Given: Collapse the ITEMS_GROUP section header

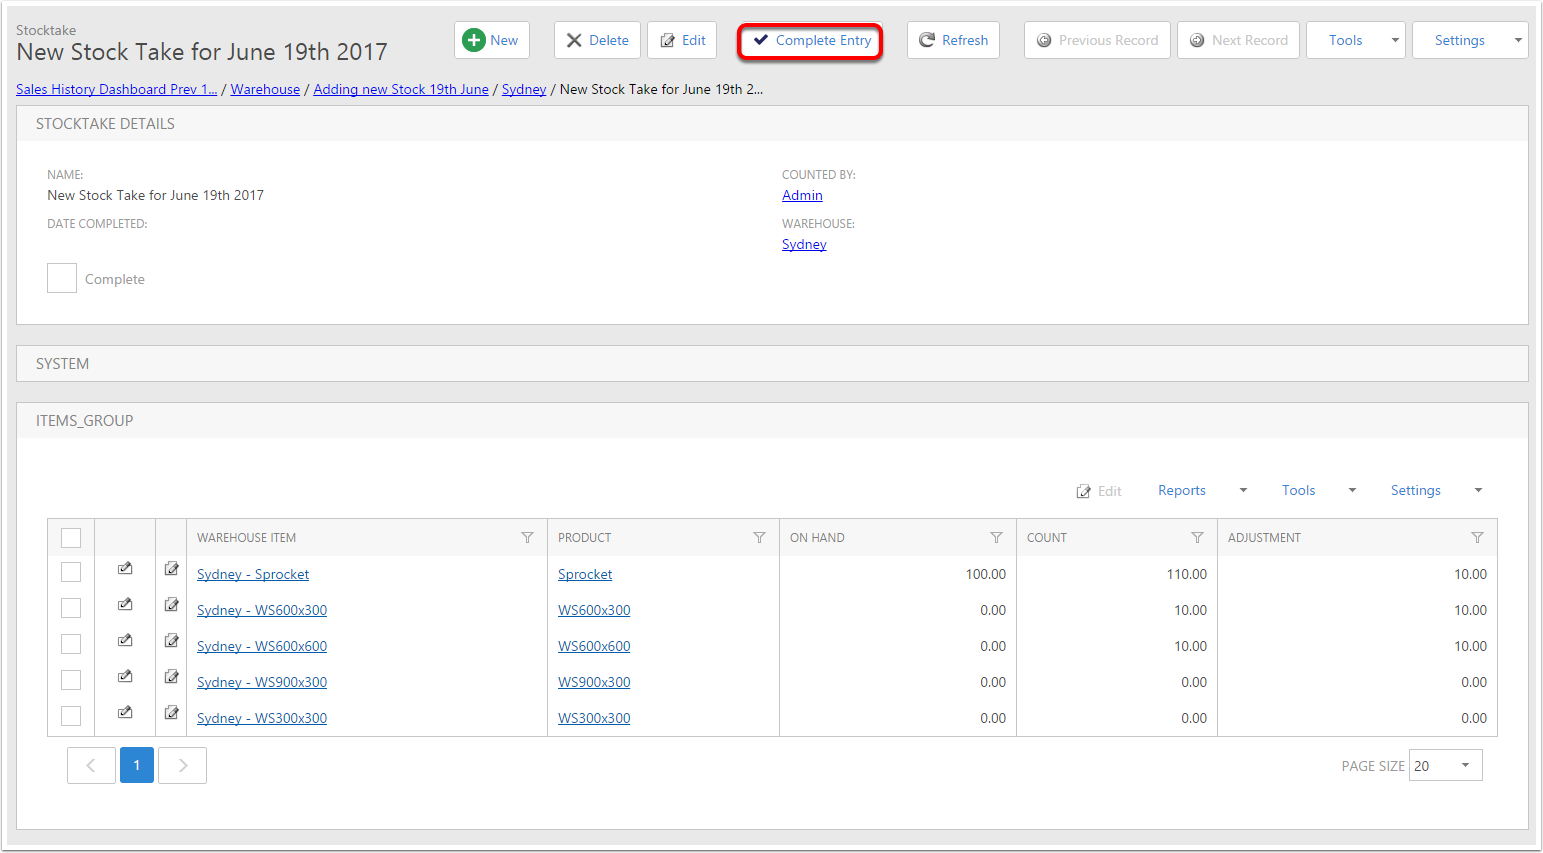Looking at the screenshot, I should pos(772,421).
